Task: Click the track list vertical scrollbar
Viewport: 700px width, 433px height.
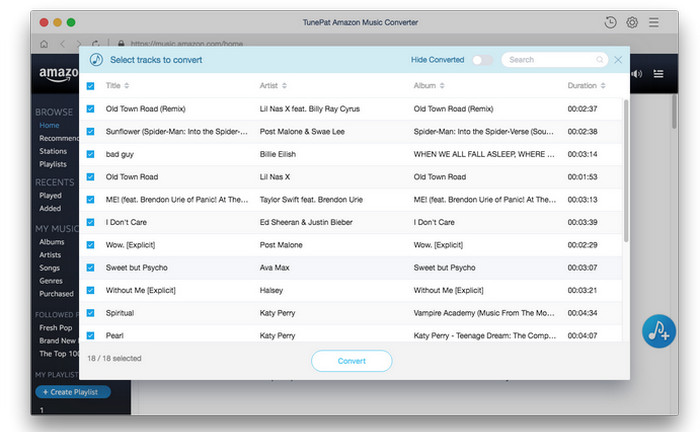Action: click(x=626, y=171)
